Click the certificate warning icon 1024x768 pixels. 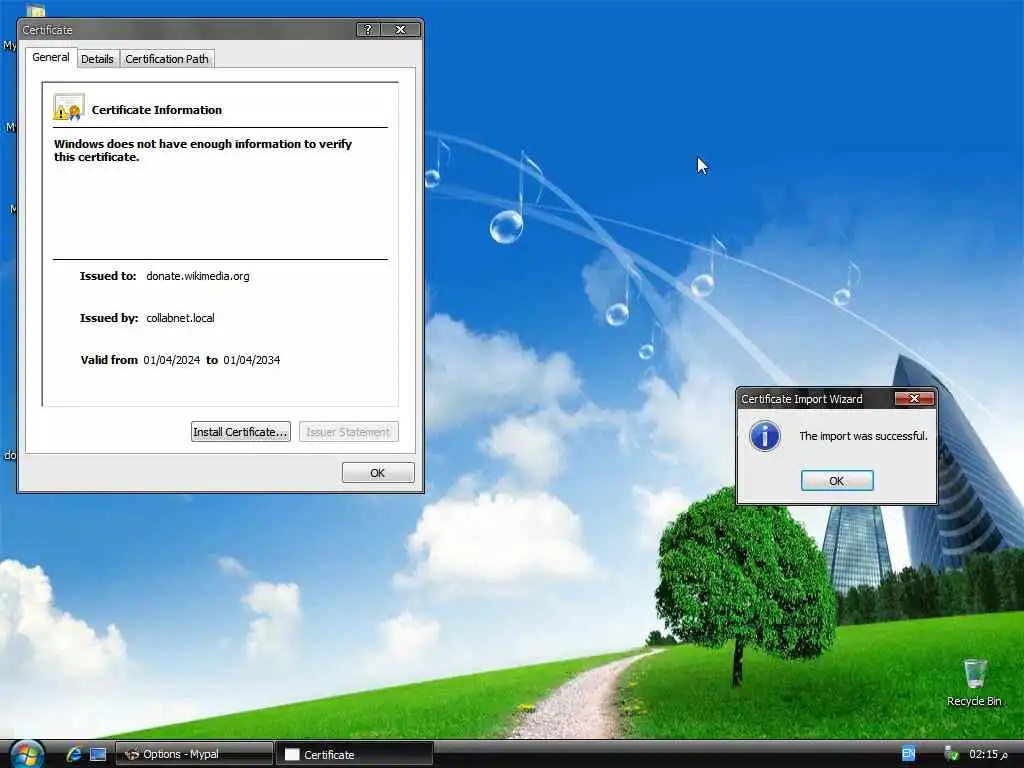click(x=69, y=108)
